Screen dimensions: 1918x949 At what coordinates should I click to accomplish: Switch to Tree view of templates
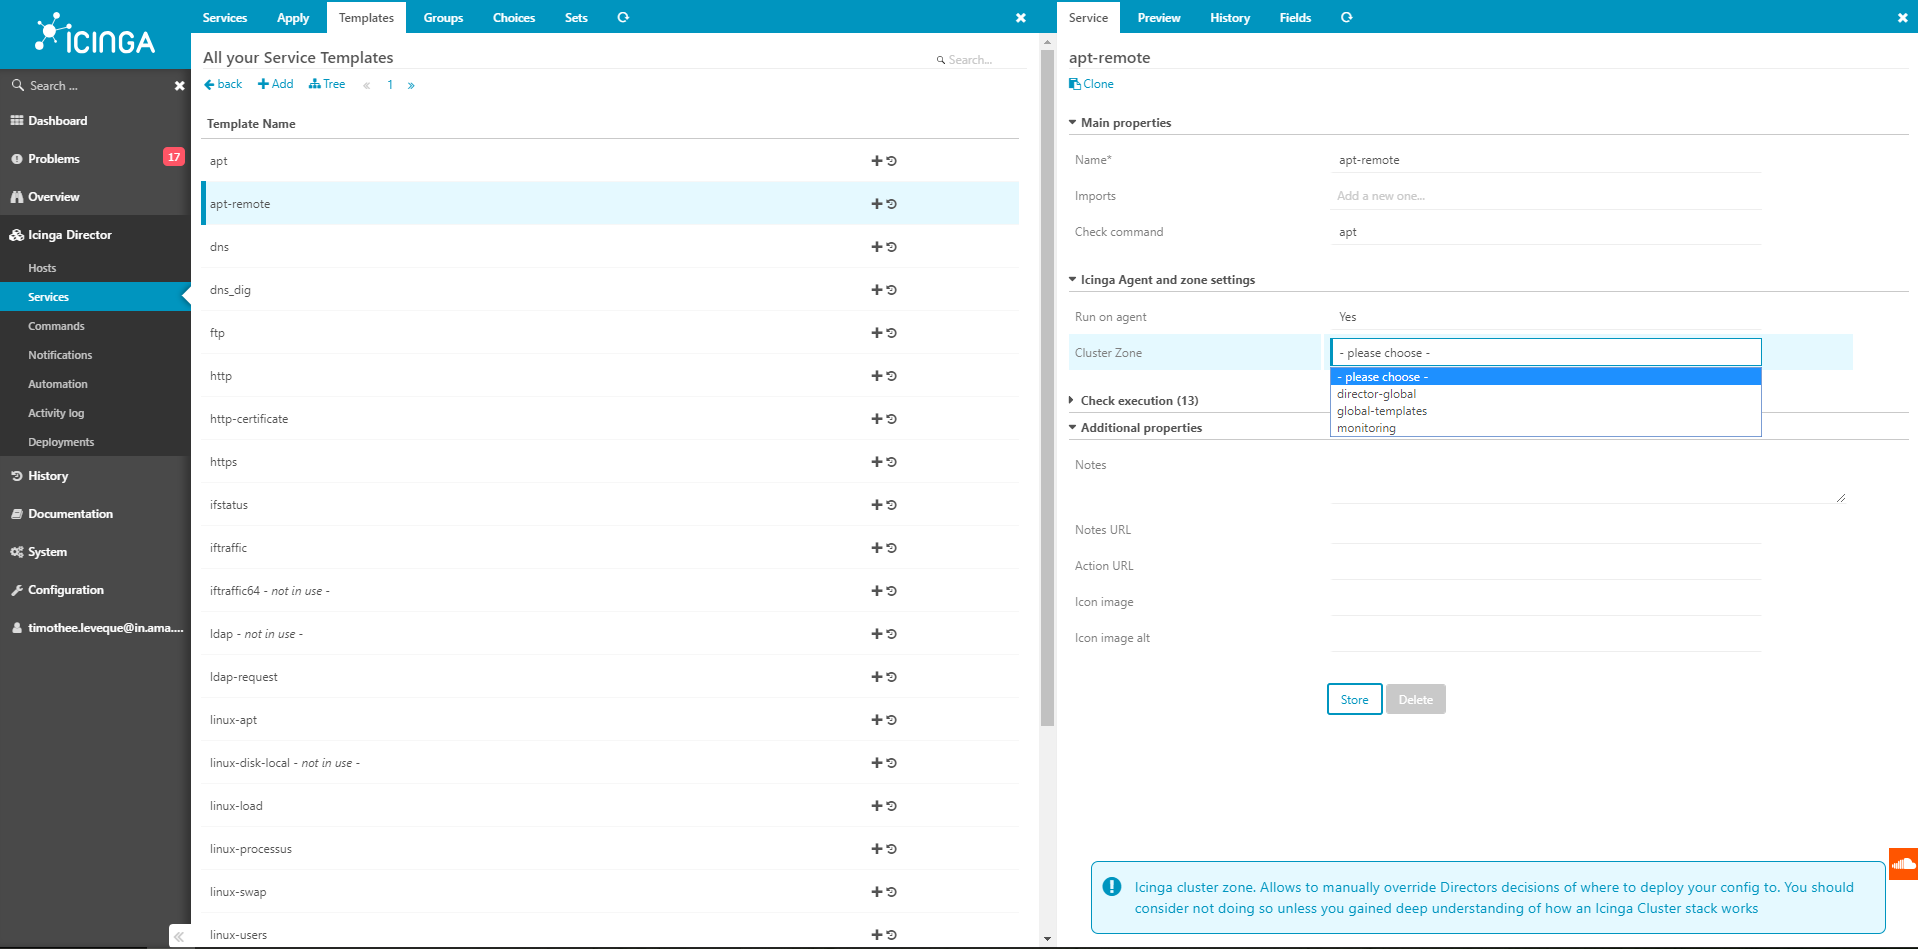point(327,84)
